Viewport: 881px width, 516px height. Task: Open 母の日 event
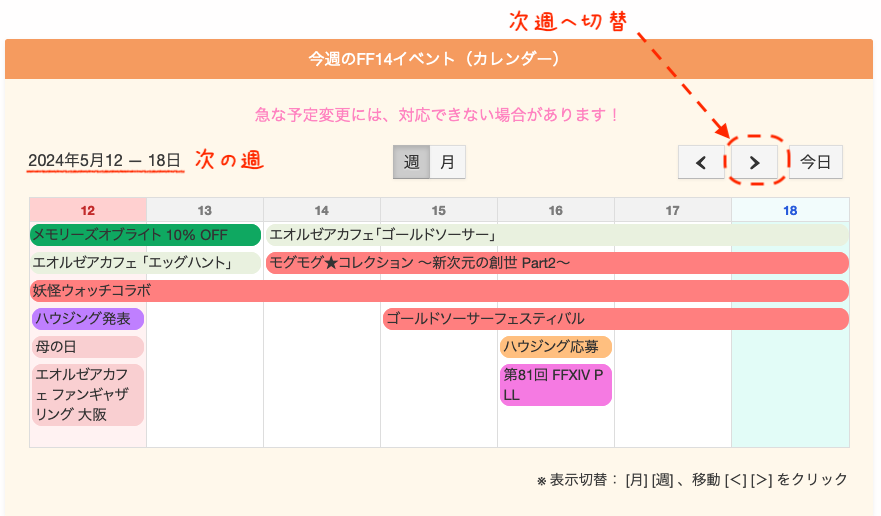[x=88, y=347]
